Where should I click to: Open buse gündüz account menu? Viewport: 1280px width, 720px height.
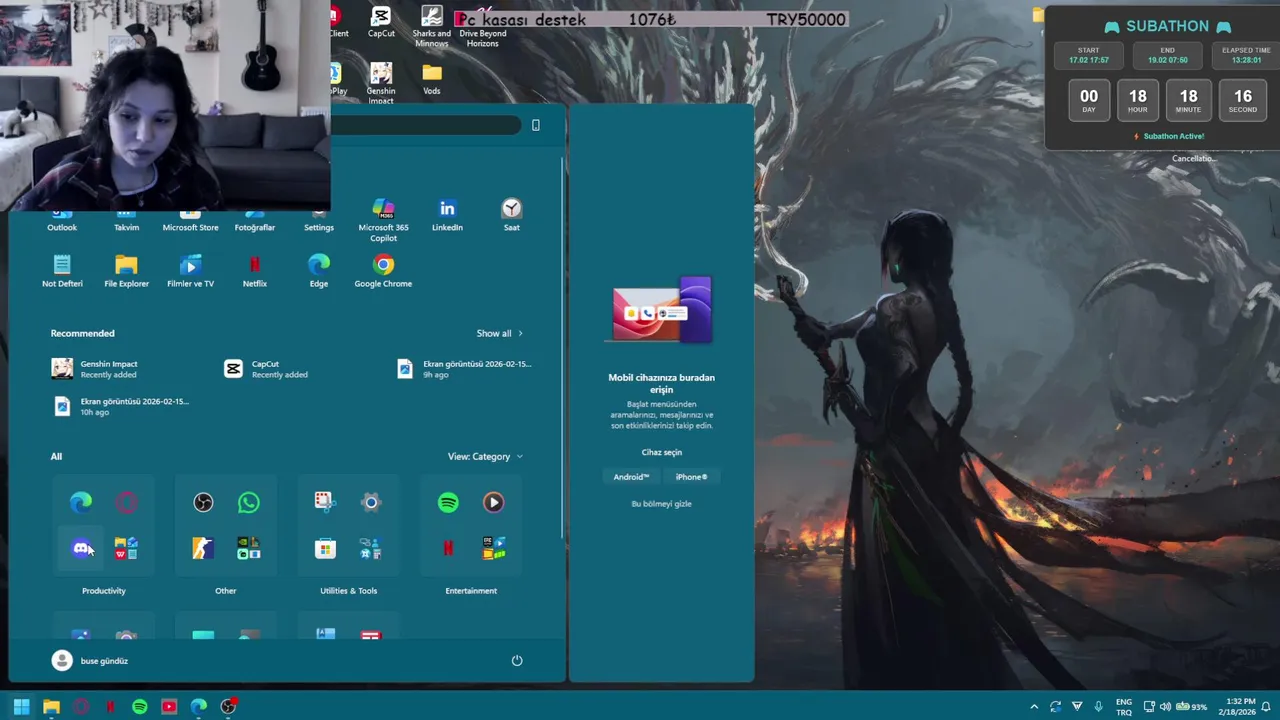90,660
